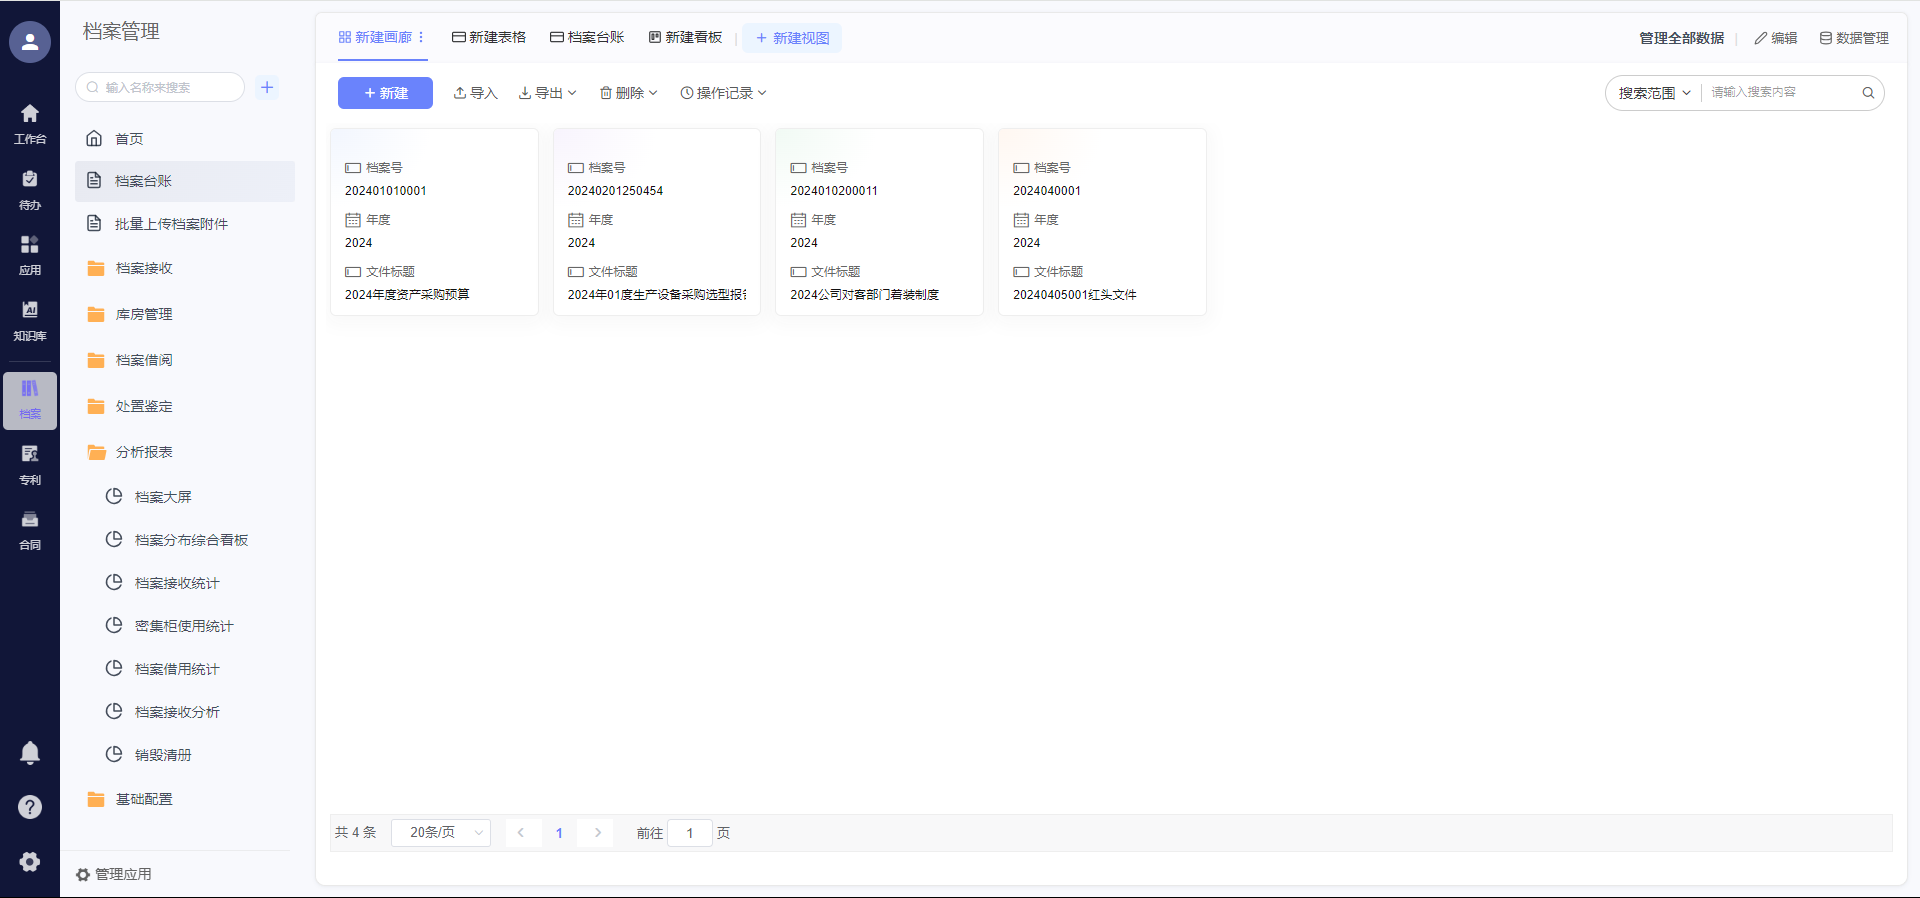Switch to the 新建表格 view tab

tap(489, 38)
